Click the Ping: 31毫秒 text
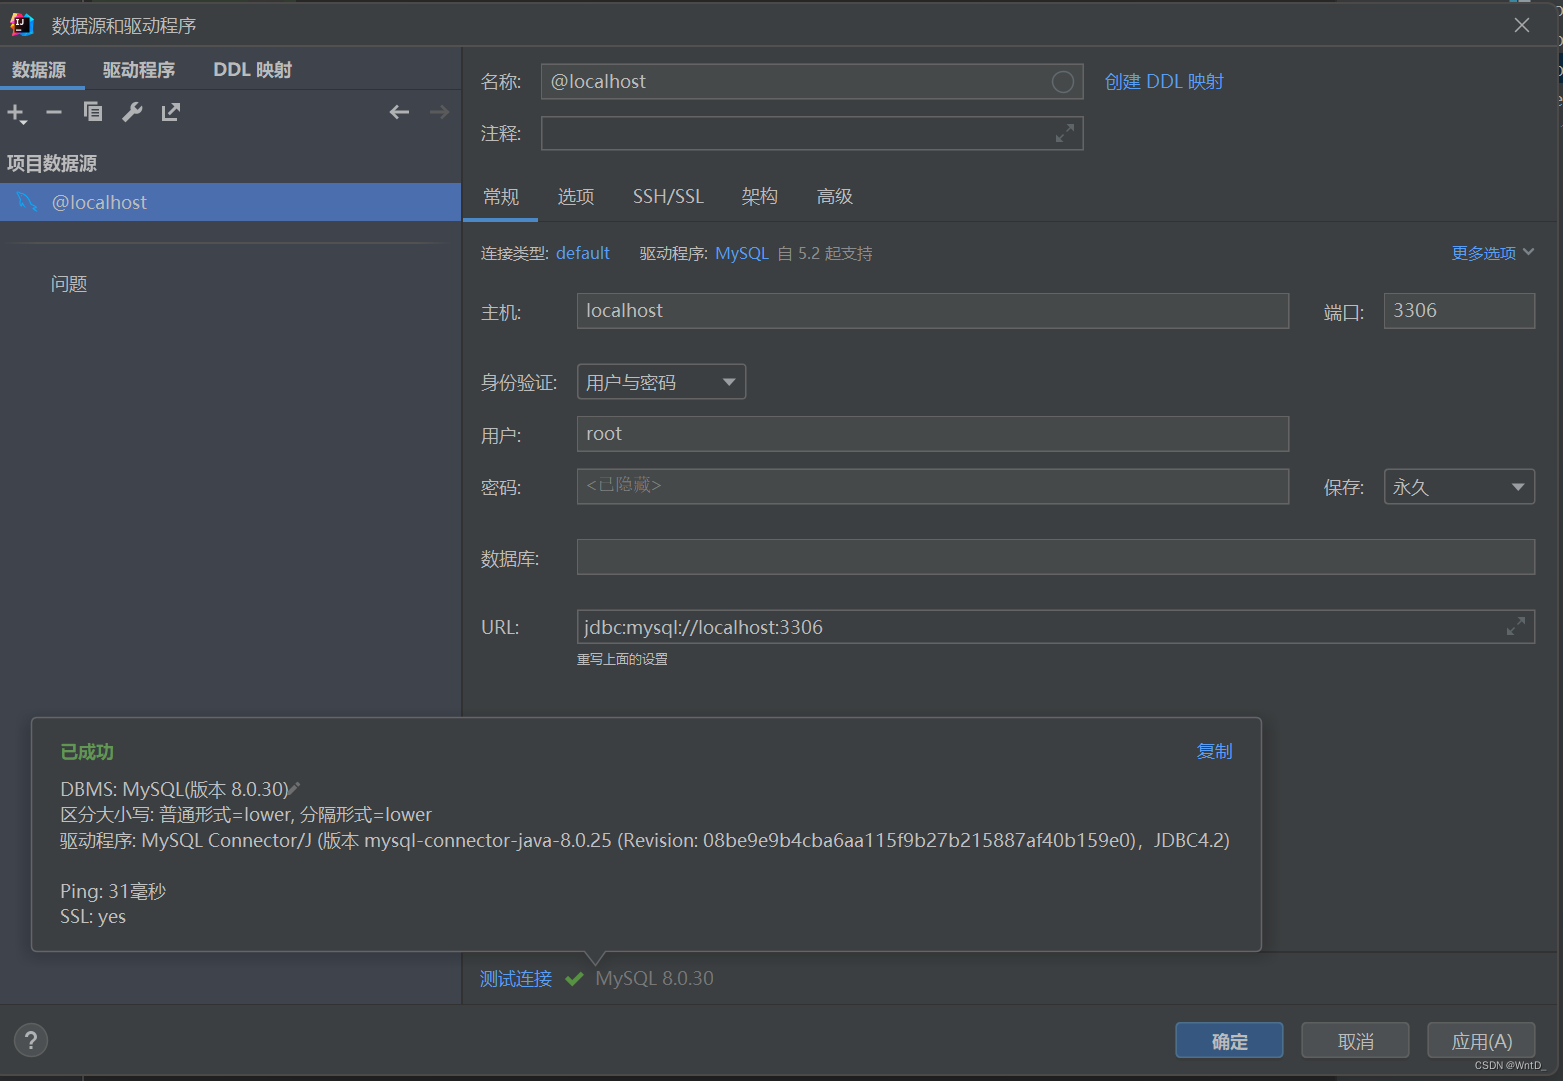 tap(113, 891)
